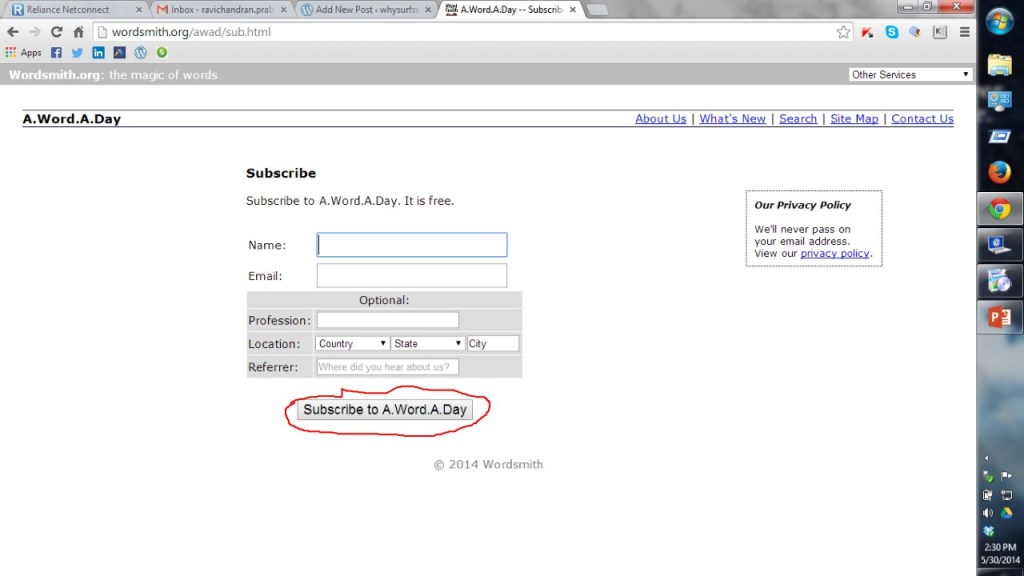
Task: Open the Country dropdown list
Action: coord(352,343)
